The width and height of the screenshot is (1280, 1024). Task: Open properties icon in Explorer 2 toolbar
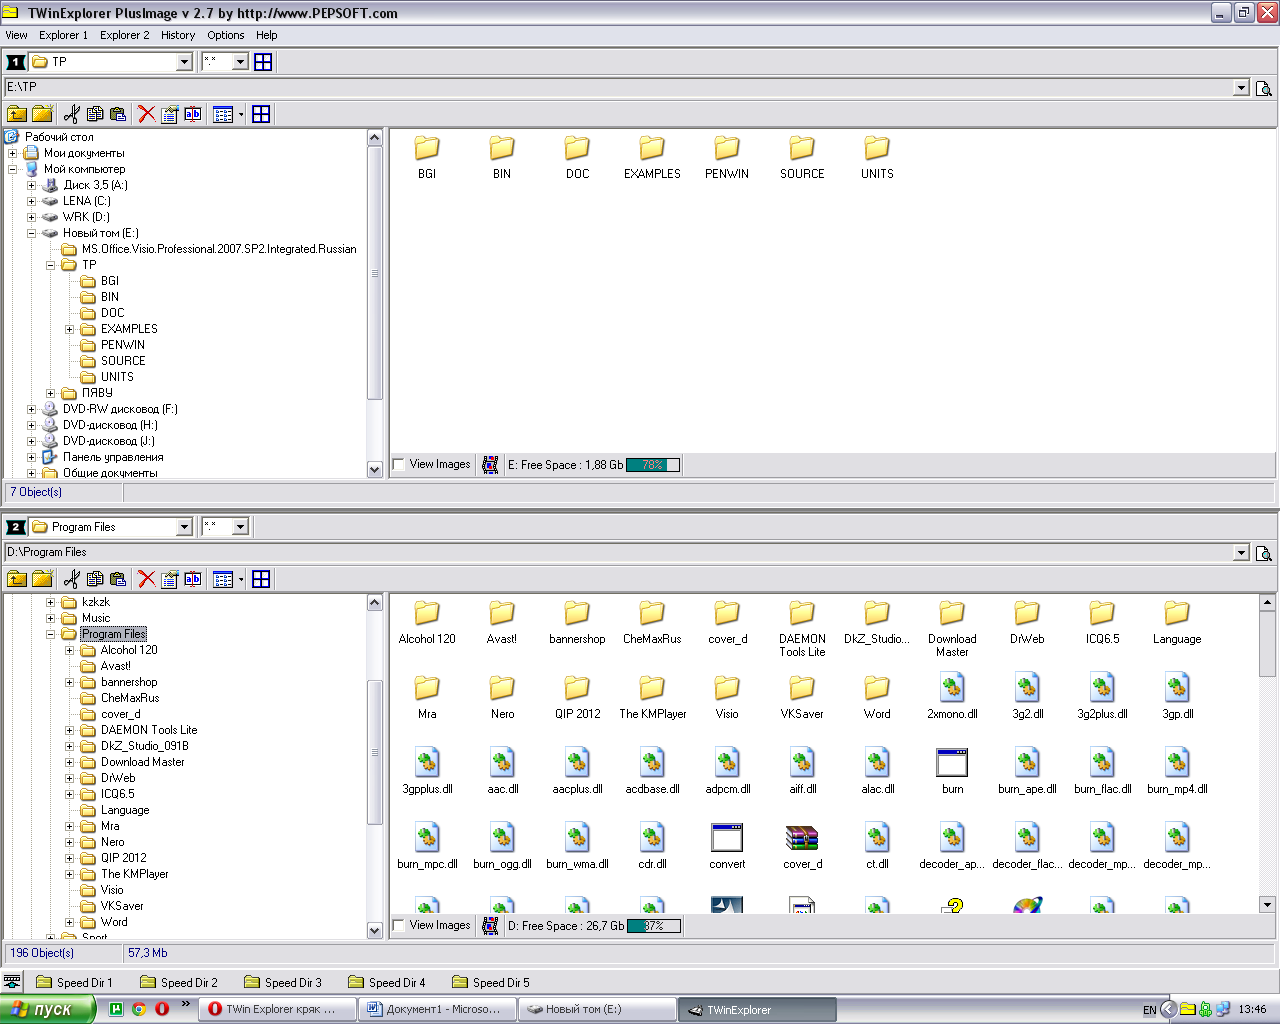click(169, 579)
